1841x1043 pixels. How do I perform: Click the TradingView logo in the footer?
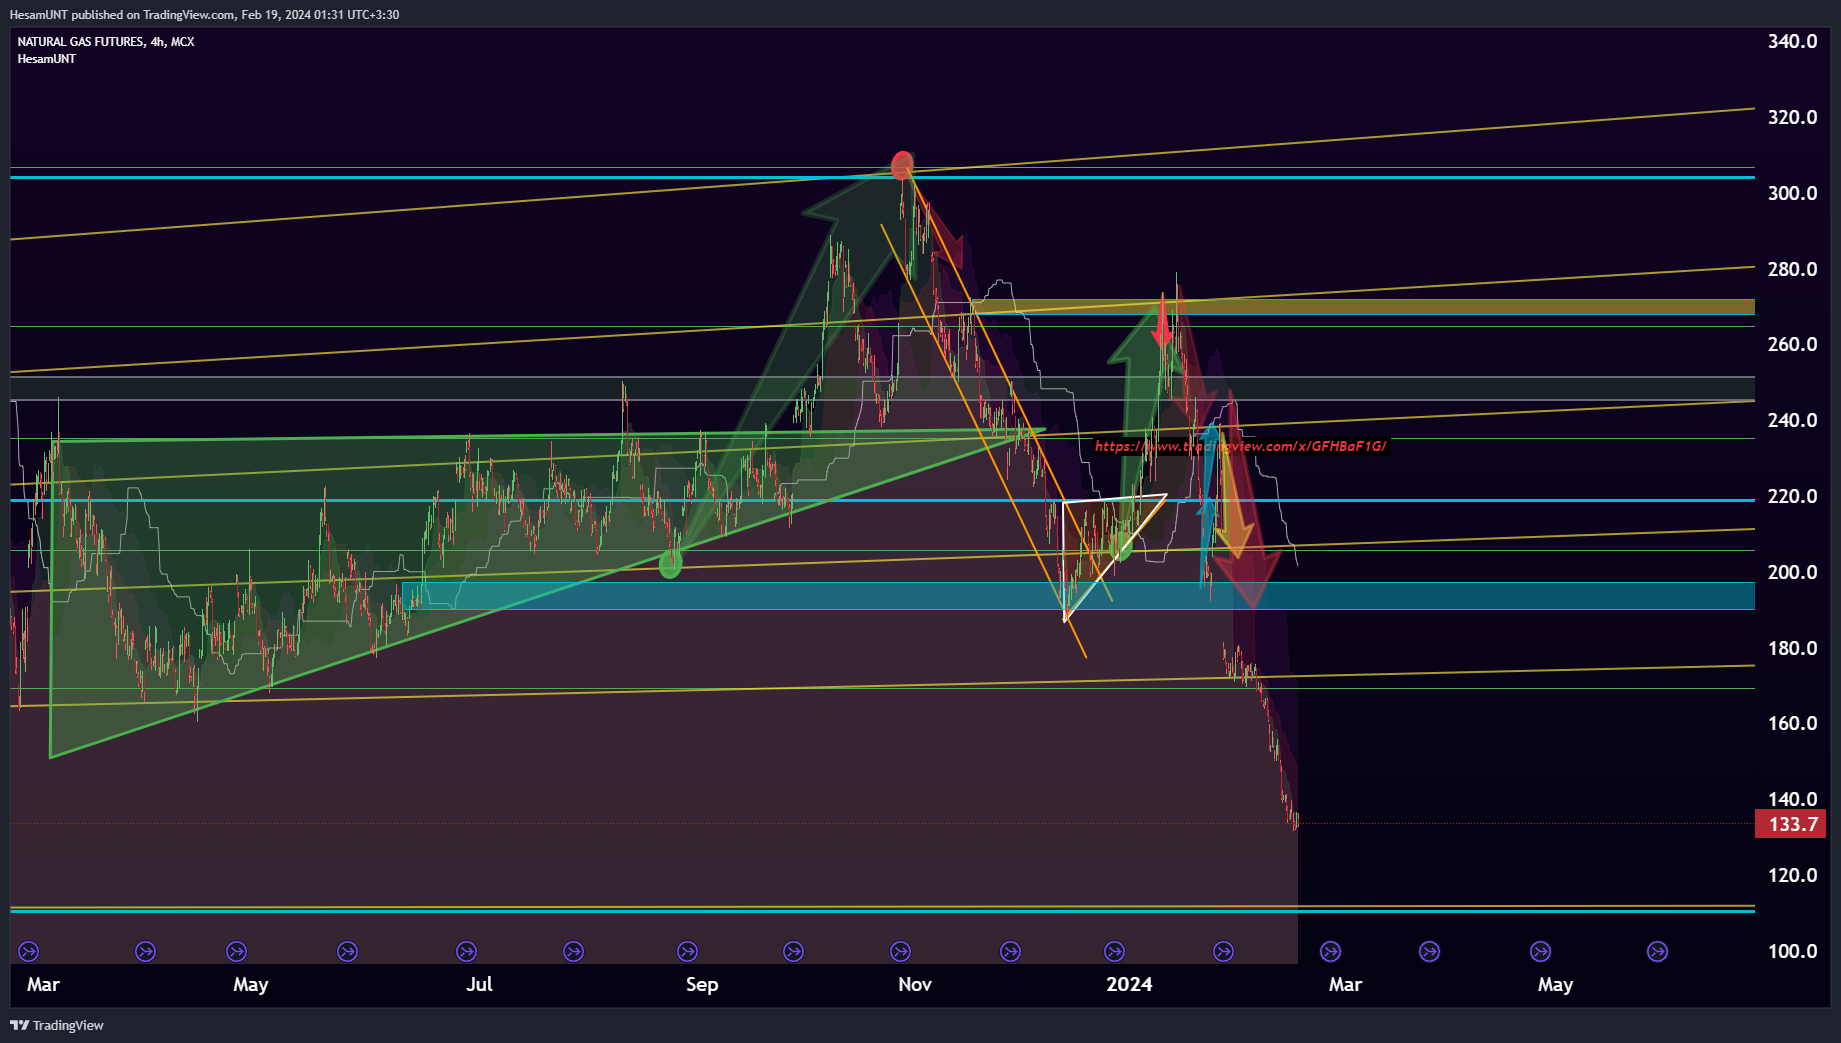(57, 1025)
